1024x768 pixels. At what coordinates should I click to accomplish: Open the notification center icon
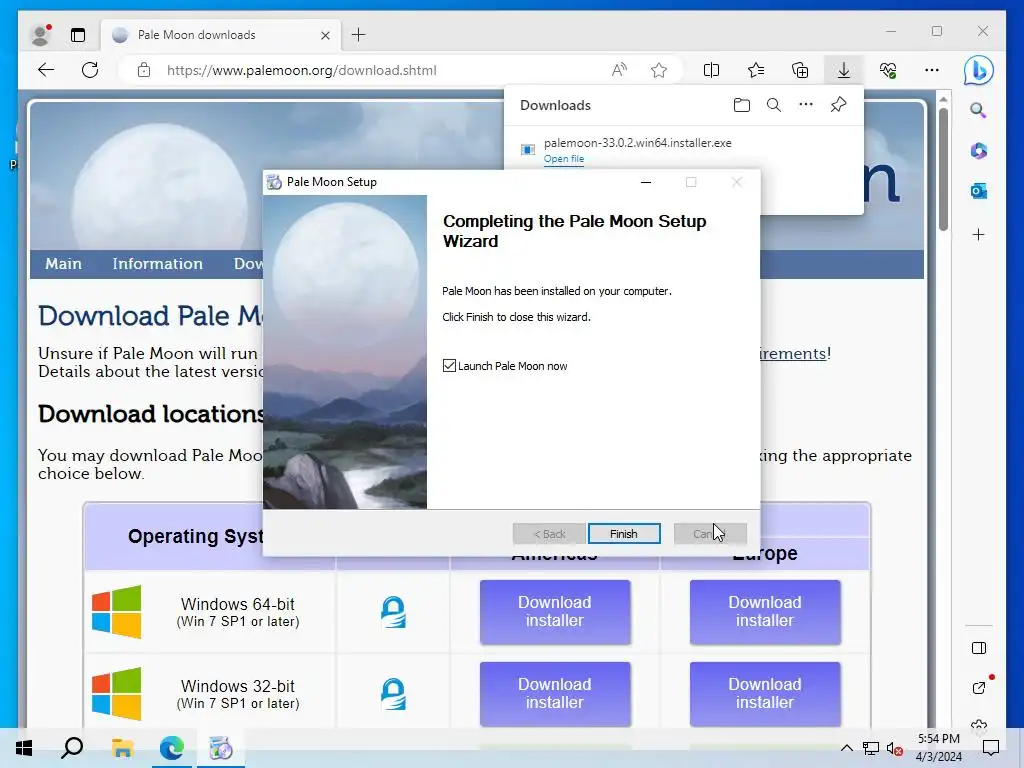pyautogui.click(x=991, y=748)
